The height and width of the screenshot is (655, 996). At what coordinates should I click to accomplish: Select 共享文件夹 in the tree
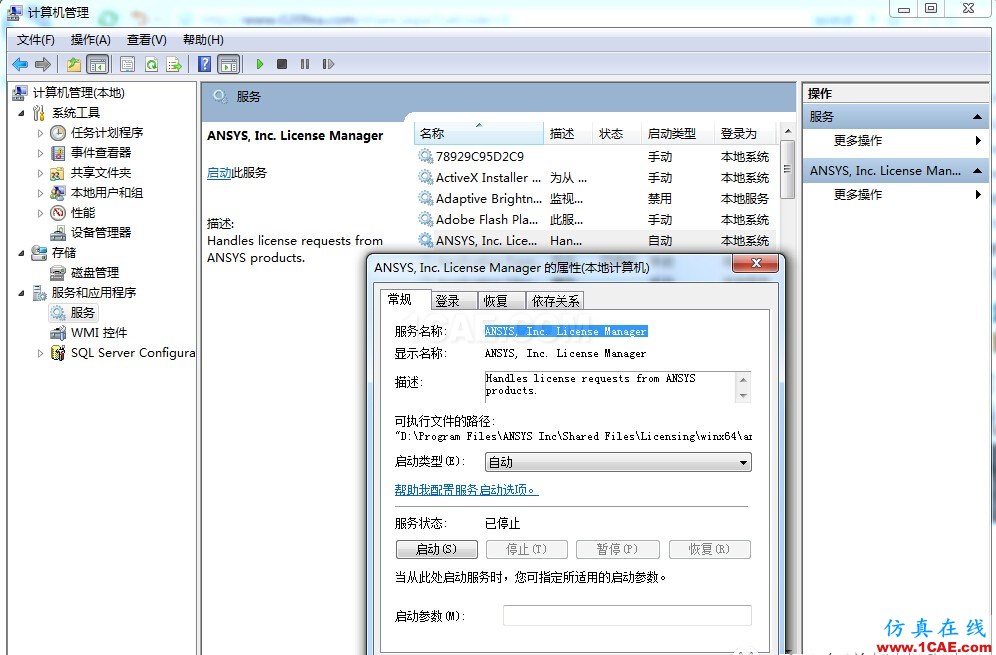tap(100, 172)
